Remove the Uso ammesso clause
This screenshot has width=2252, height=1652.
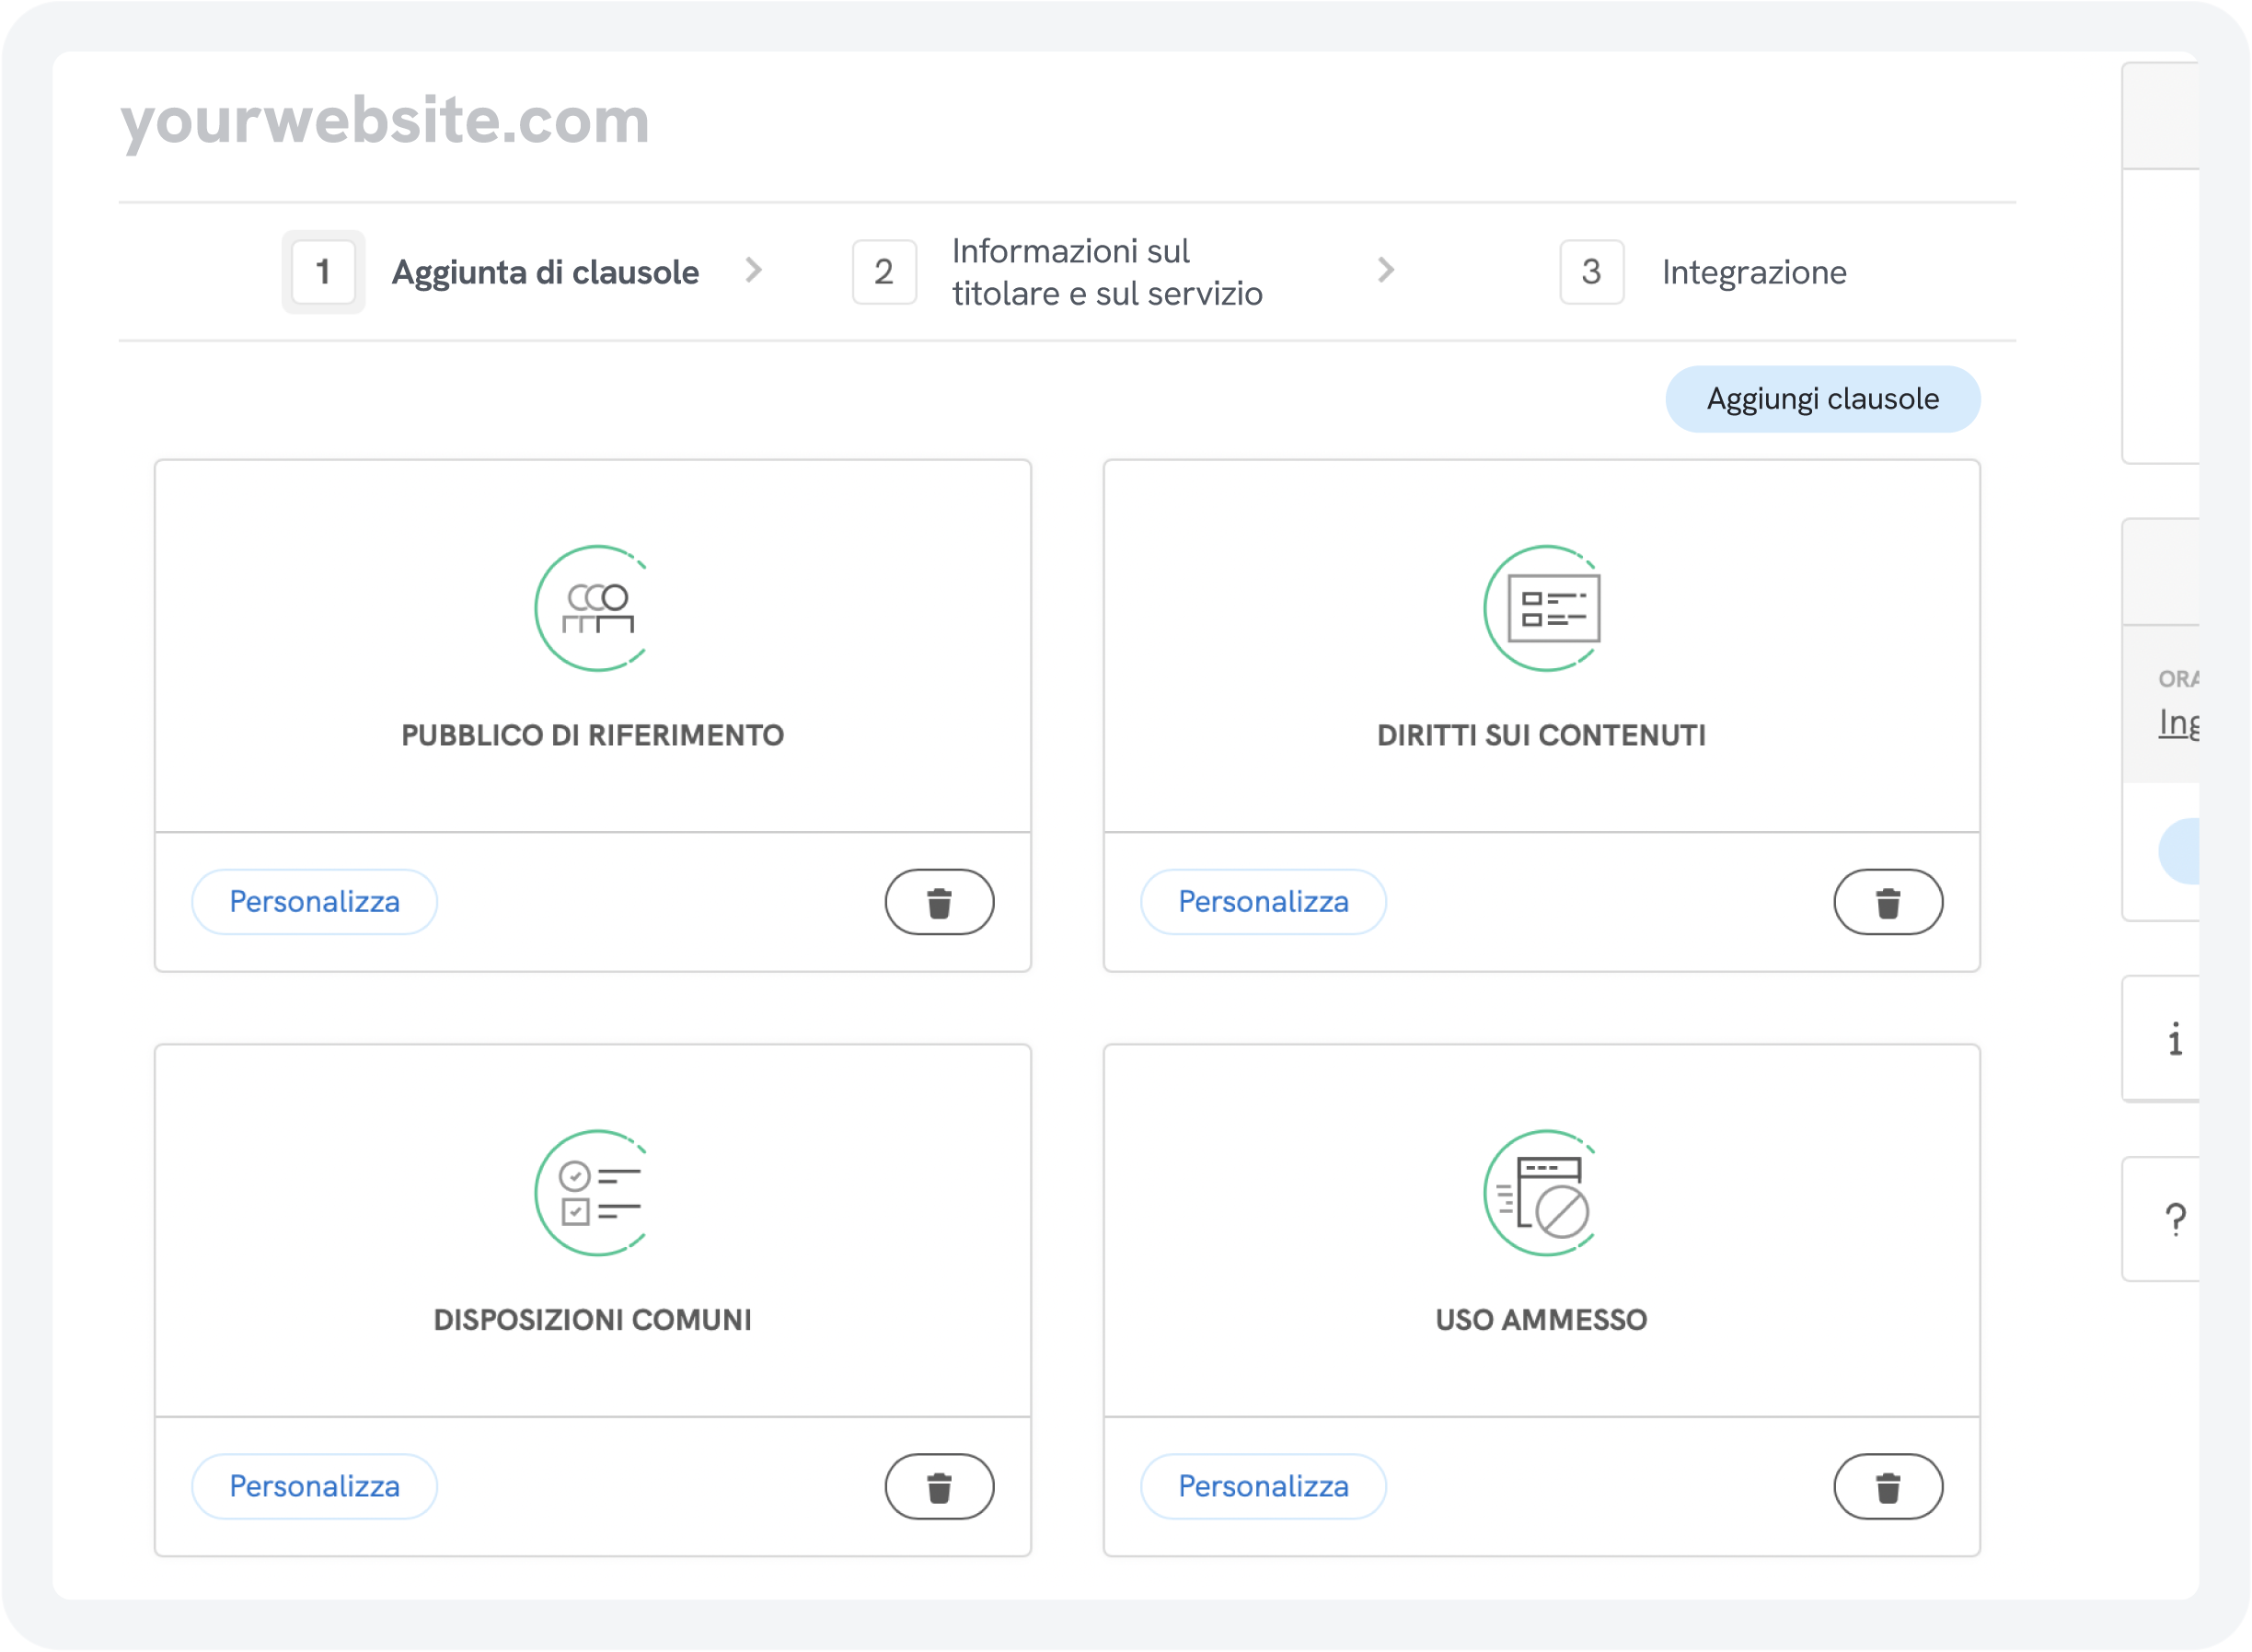1887,1486
